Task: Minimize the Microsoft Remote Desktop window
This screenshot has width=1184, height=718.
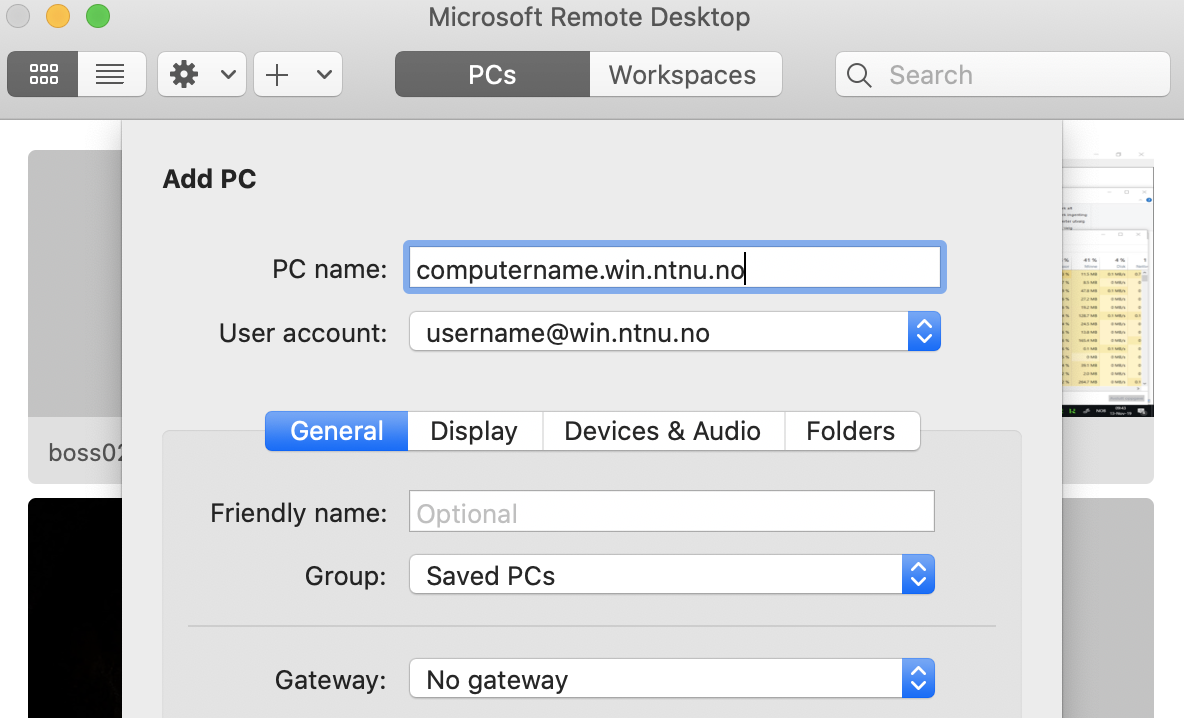Action: point(58,16)
